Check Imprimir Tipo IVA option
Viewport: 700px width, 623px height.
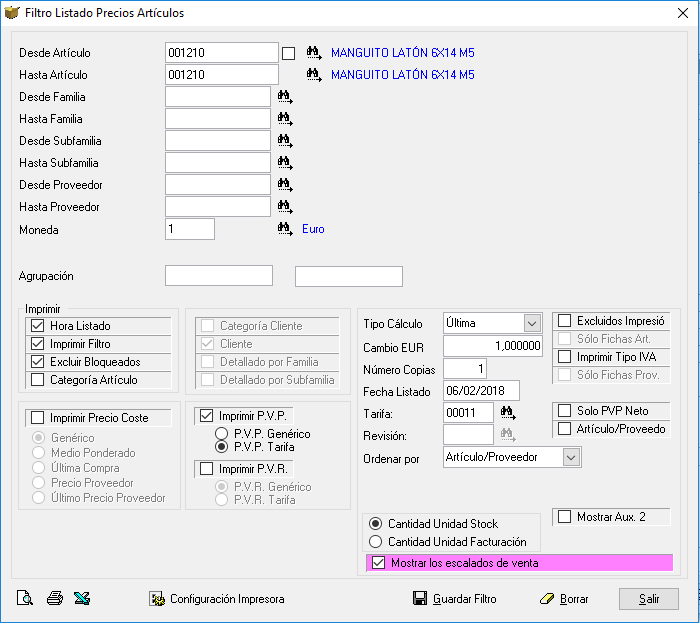(x=565, y=357)
